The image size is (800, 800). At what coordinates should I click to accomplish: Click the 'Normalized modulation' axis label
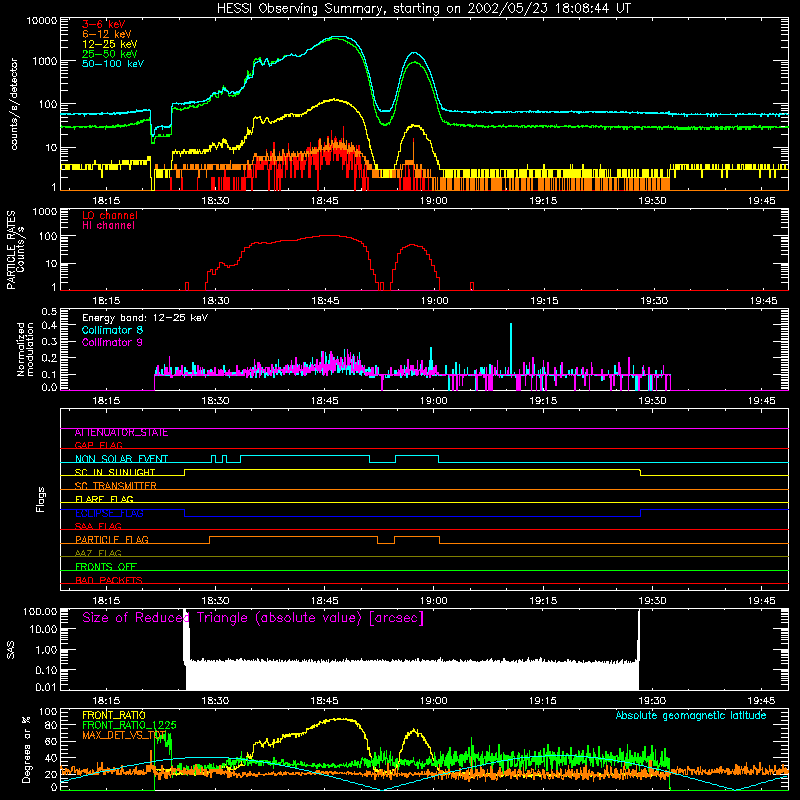pyautogui.click(x=25, y=349)
